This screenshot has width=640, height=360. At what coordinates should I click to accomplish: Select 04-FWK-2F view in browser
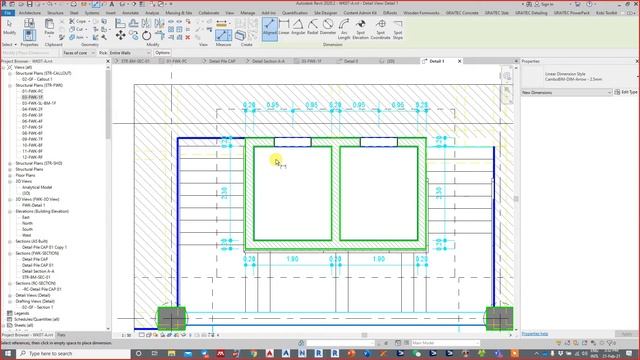pyautogui.click(x=32, y=109)
